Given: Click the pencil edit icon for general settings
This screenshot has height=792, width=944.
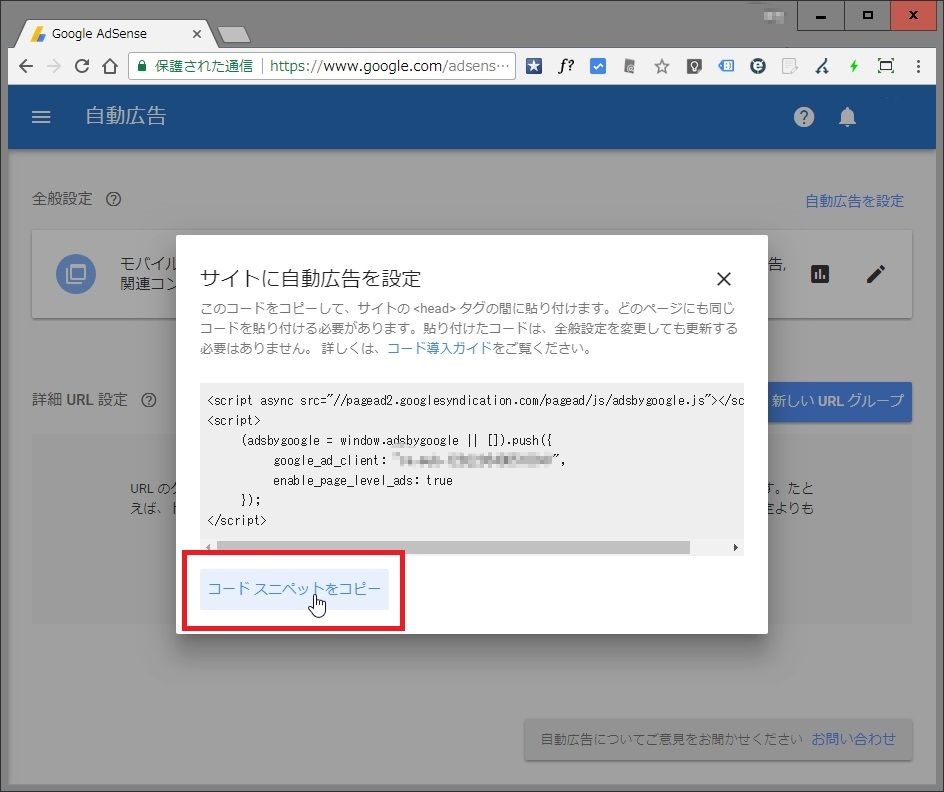Looking at the screenshot, I should (x=876, y=274).
